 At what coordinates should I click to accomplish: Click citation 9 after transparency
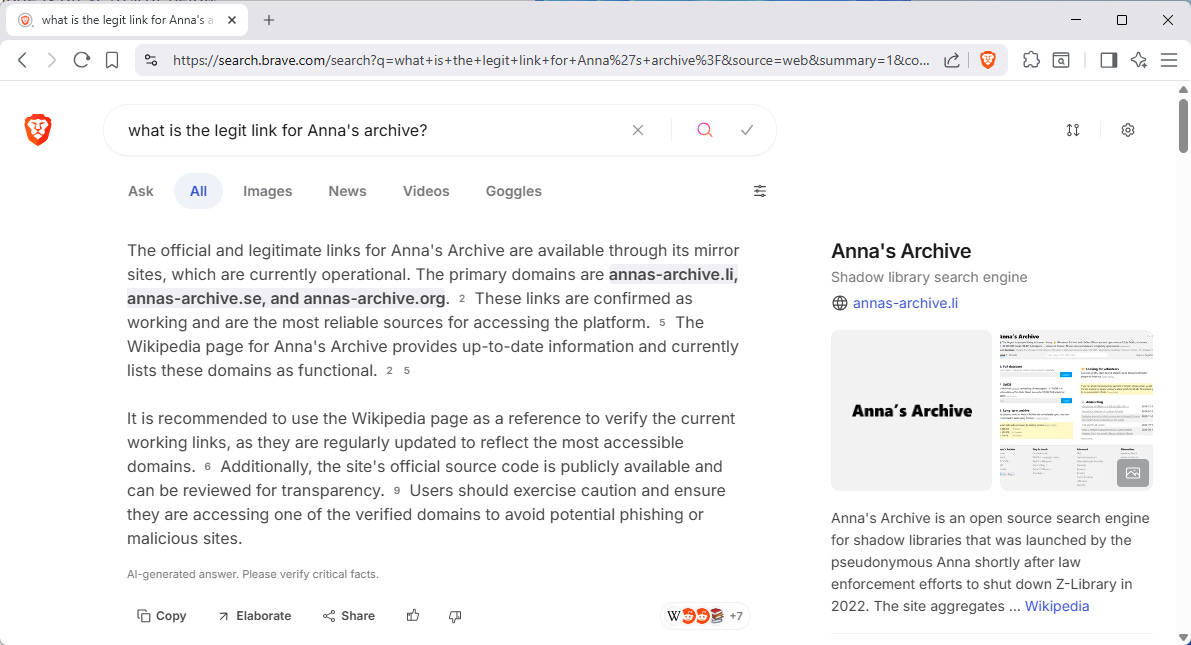point(396,491)
